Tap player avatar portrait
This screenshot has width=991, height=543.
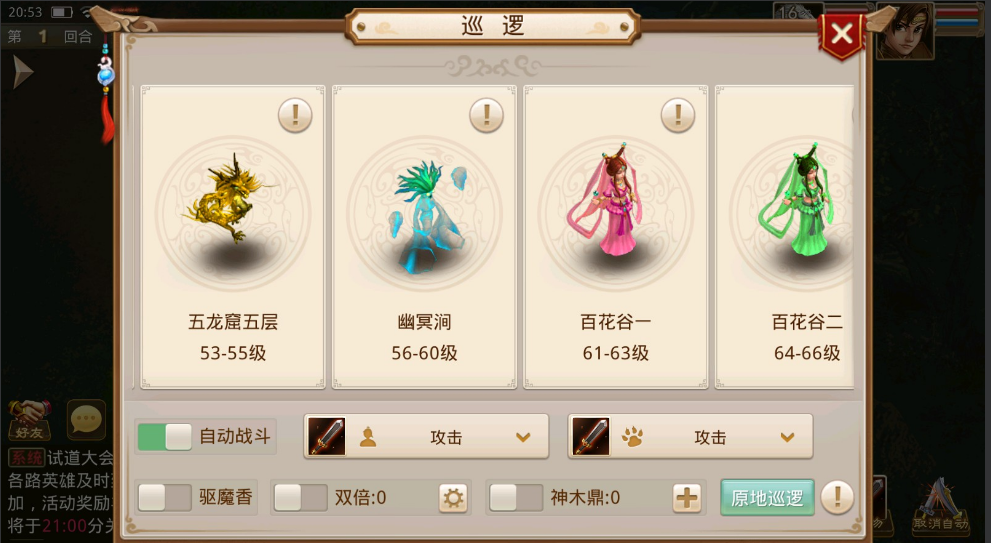pos(905,31)
